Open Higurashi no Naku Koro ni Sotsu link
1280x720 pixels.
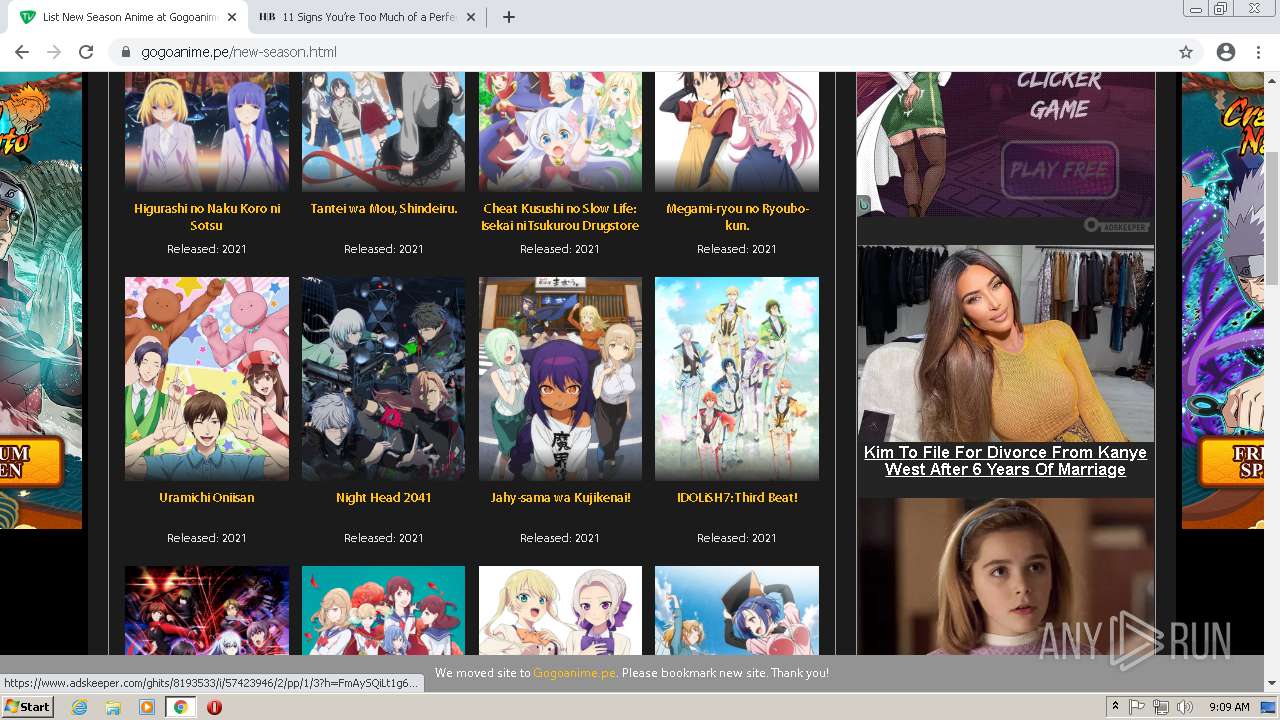[207, 217]
